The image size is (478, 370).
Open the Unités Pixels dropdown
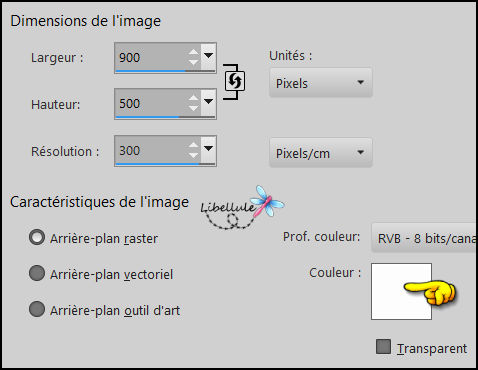click(x=321, y=83)
